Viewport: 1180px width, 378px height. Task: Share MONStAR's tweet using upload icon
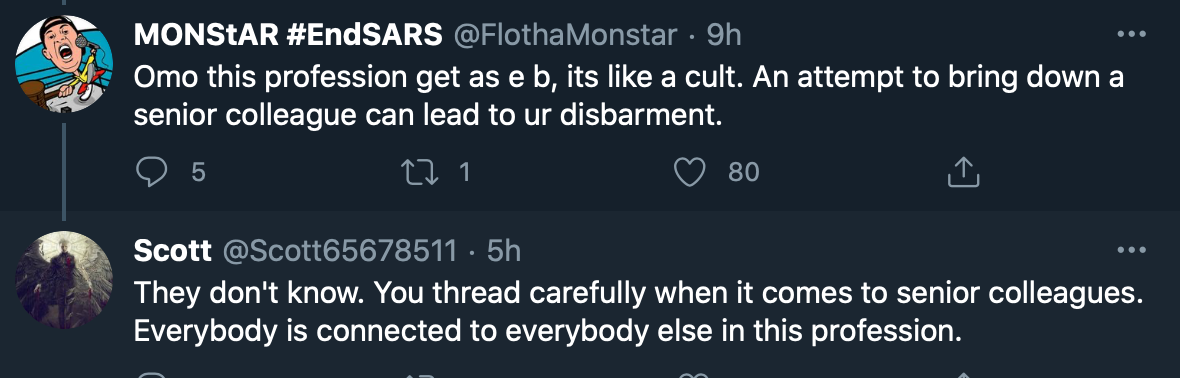tap(963, 173)
